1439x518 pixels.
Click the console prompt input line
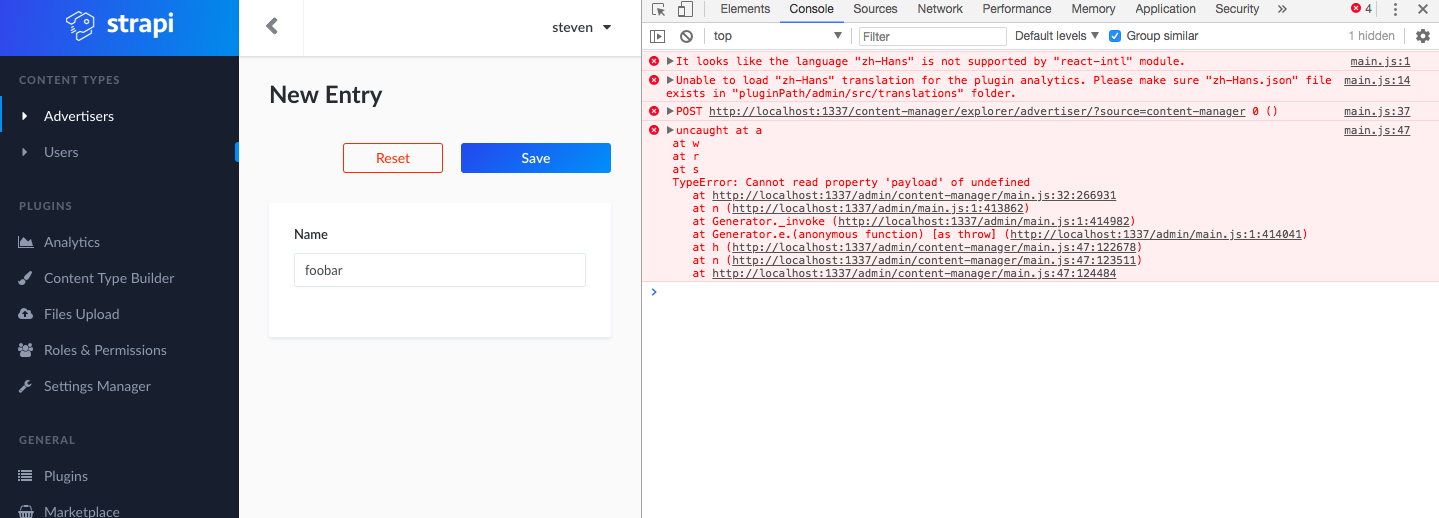tap(1040, 292)
